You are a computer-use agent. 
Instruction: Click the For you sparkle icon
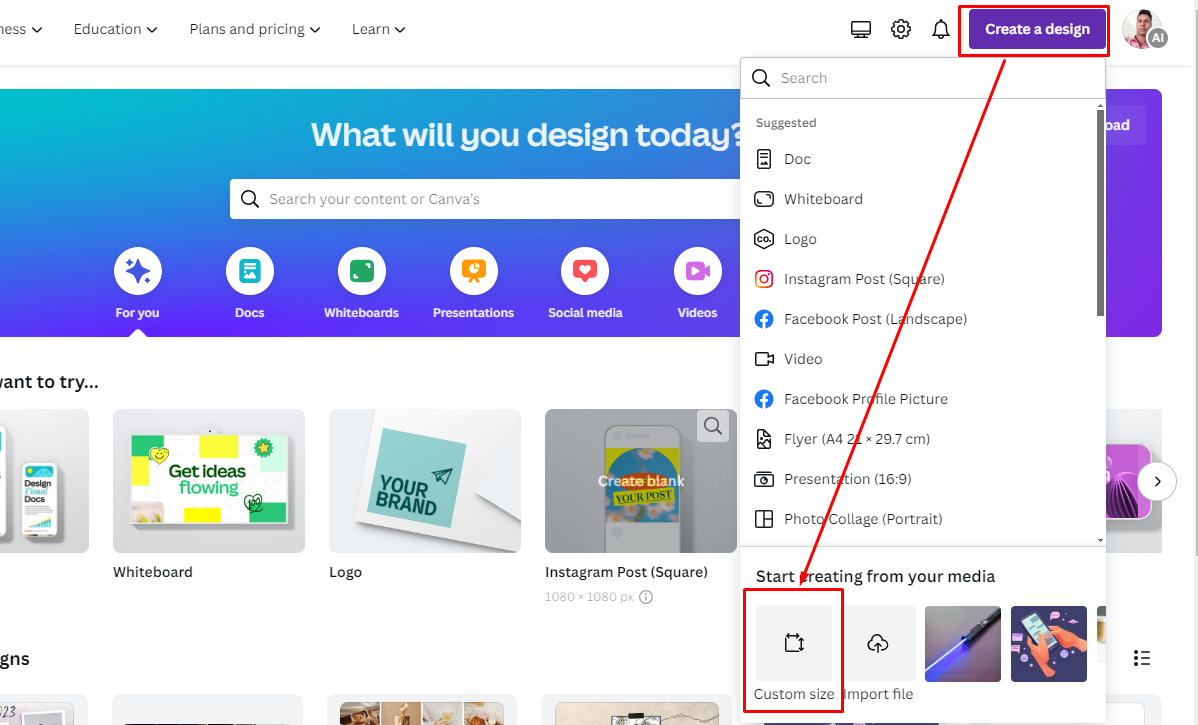(137, 271)
